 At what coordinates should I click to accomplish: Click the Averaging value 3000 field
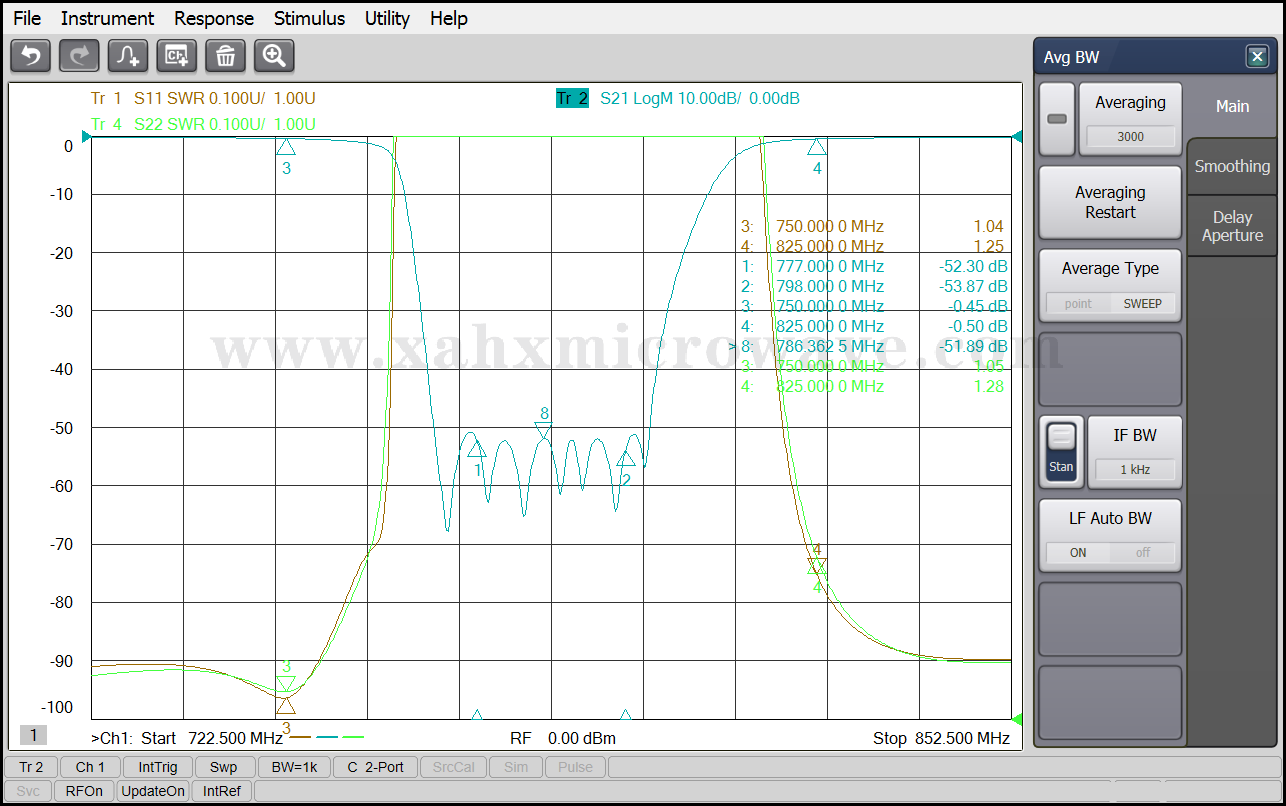pos(1130,137)
